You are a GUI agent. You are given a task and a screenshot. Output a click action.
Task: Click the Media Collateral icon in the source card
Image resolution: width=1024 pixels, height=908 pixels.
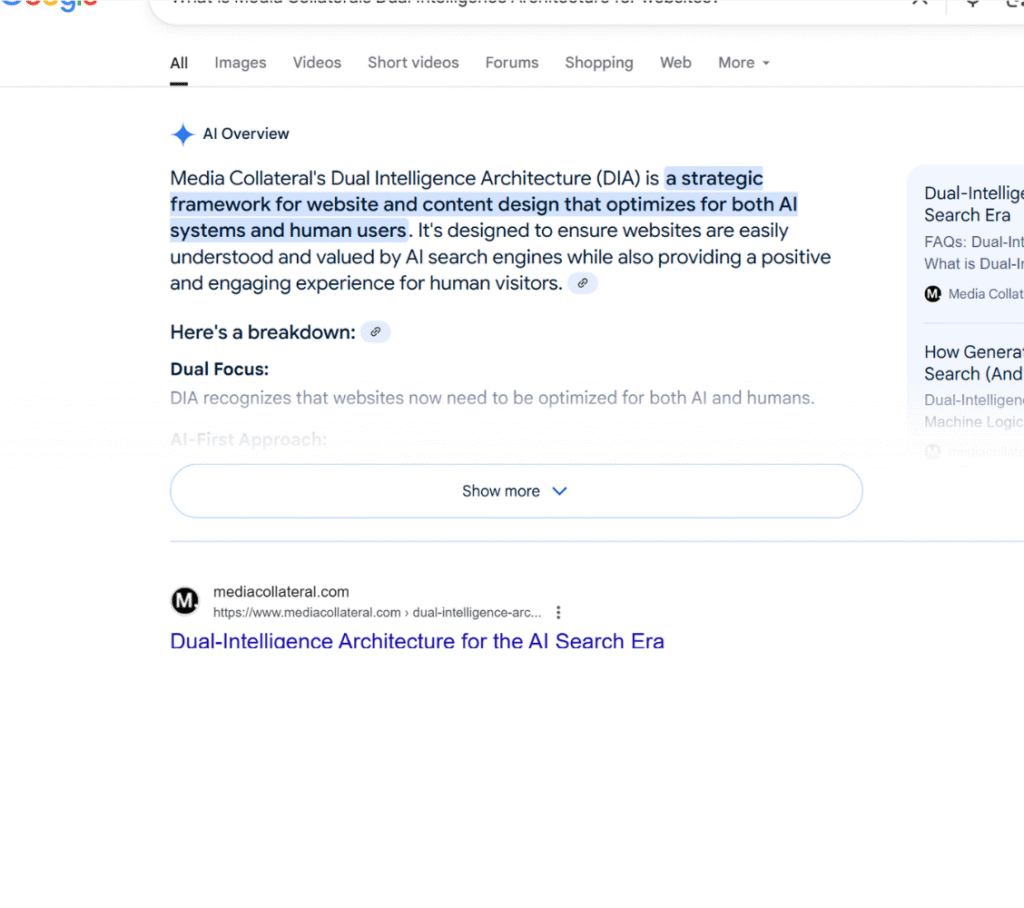click(x=933, y=294)
